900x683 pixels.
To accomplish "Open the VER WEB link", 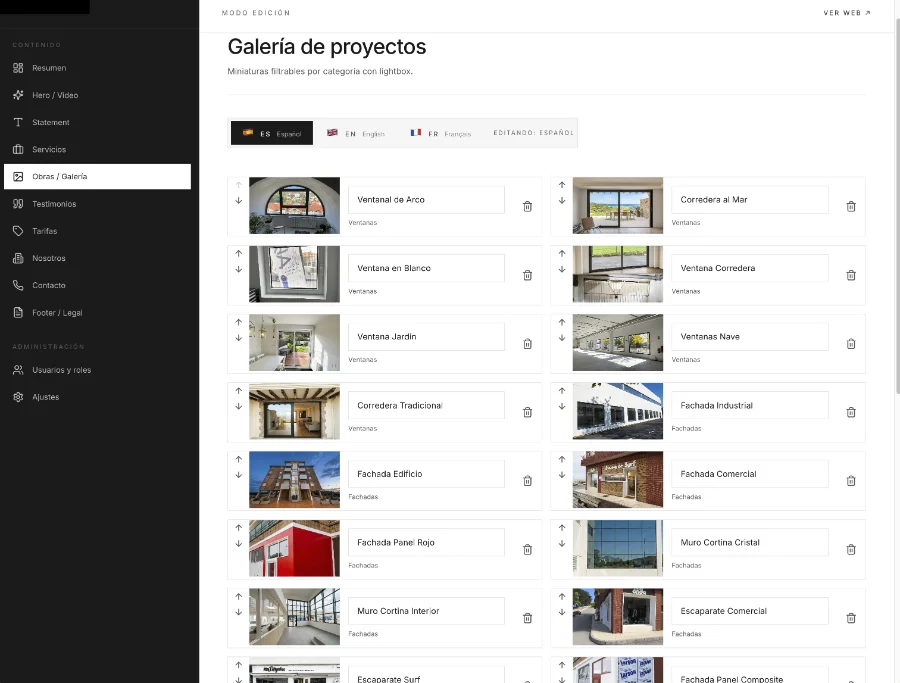I will pyautogui.click(x=847, y=13).
